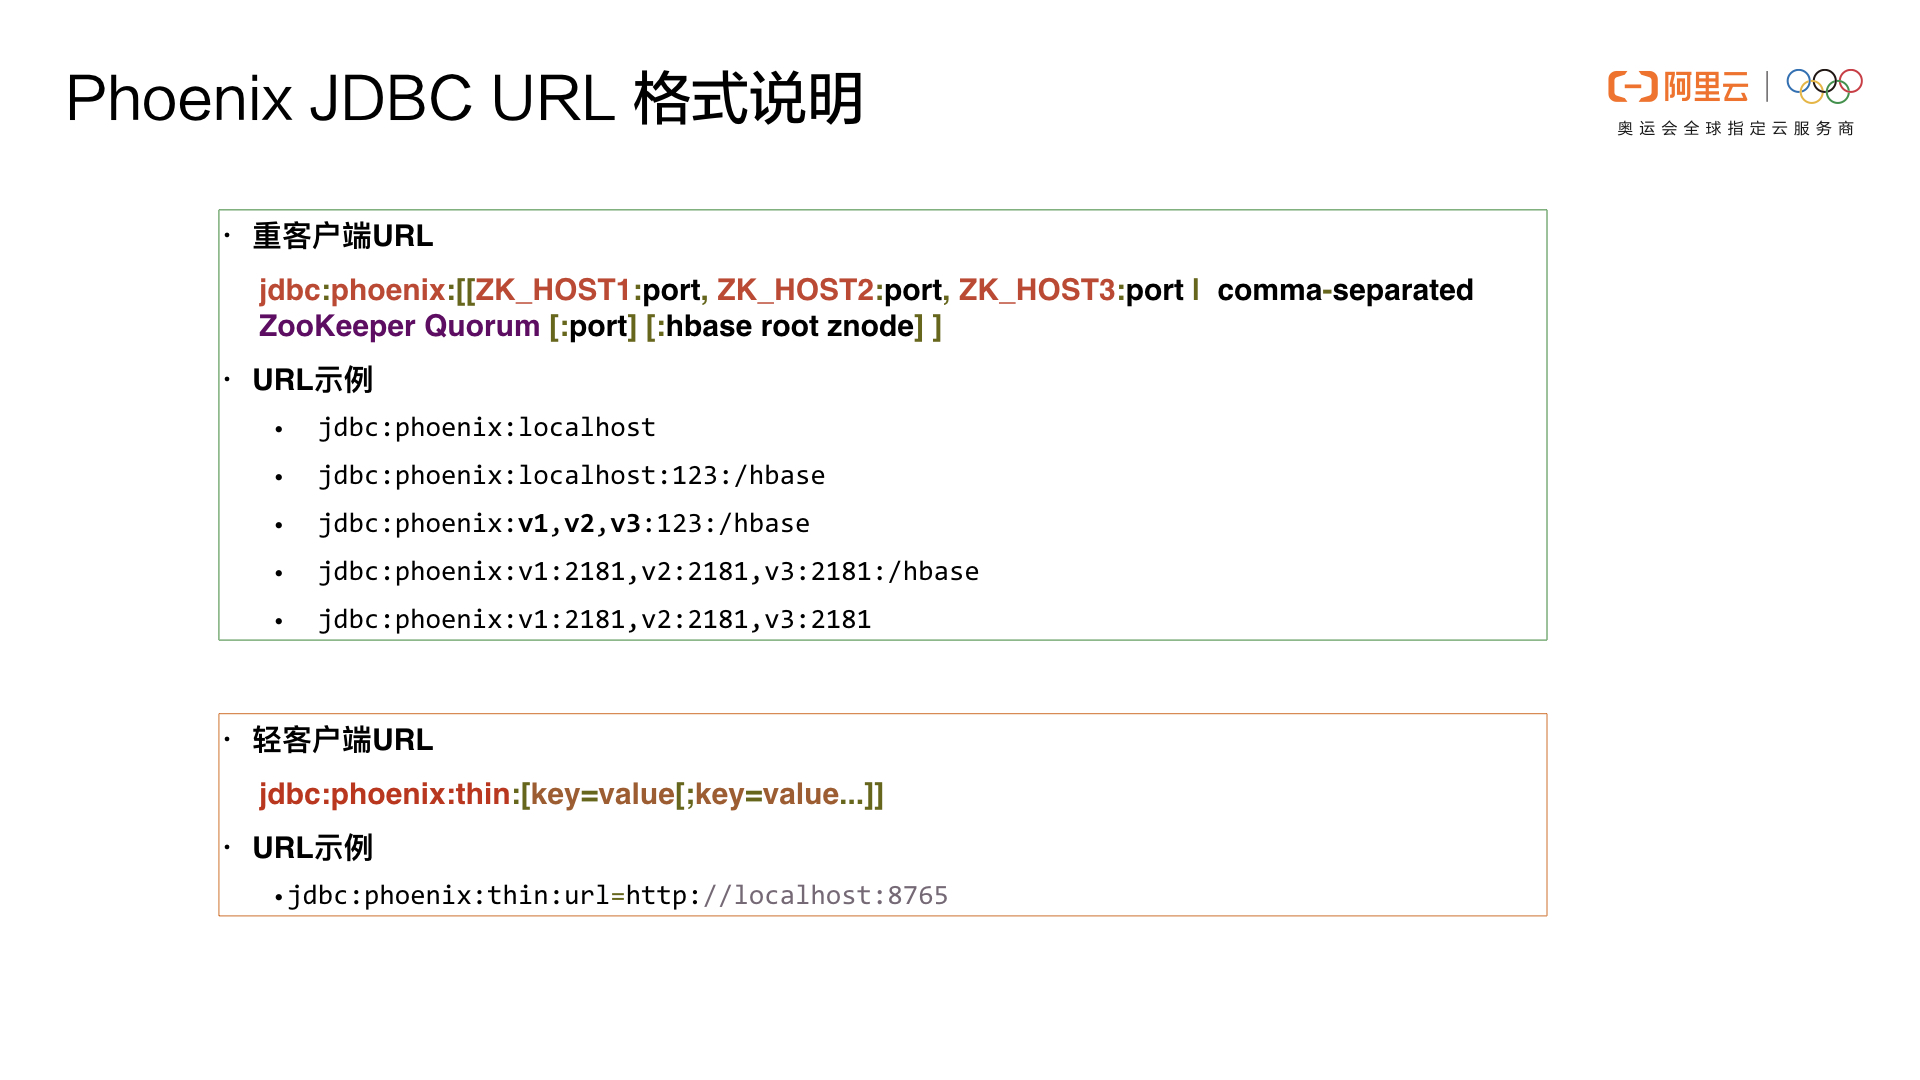This screenshot has height=1080, width=1920.
Task: Click the Alibaba Cloud bracket logo icon
Action: point(1632,87)
